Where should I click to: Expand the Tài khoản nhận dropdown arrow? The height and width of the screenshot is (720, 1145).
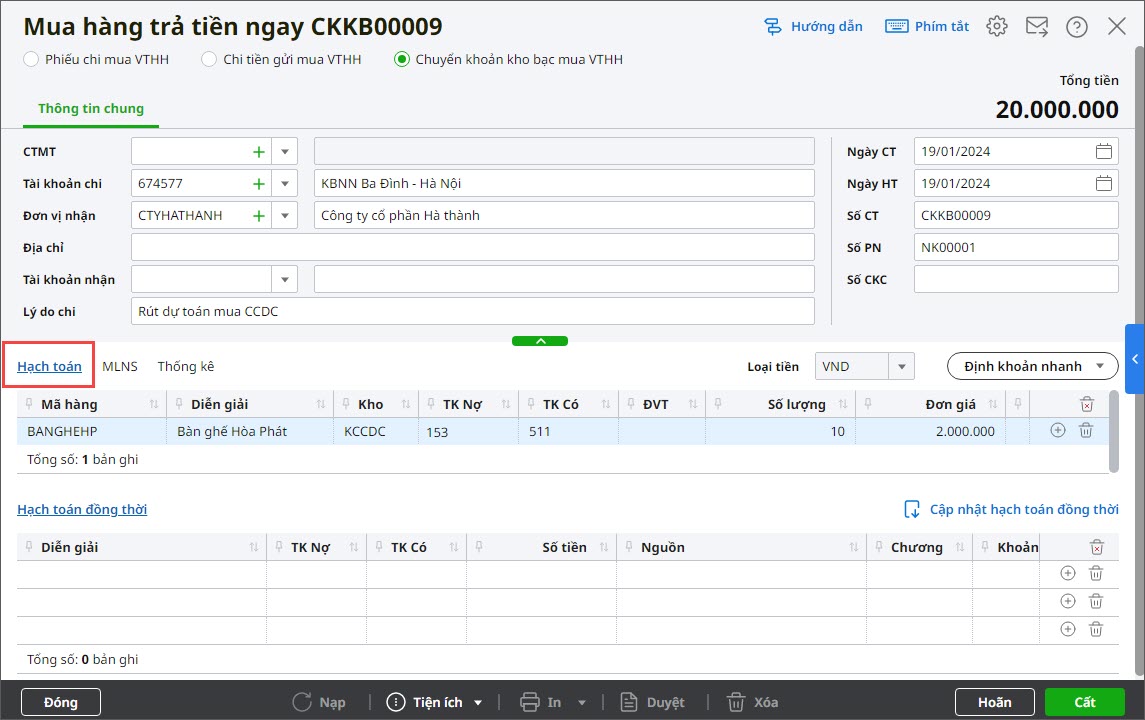point(285,280)
